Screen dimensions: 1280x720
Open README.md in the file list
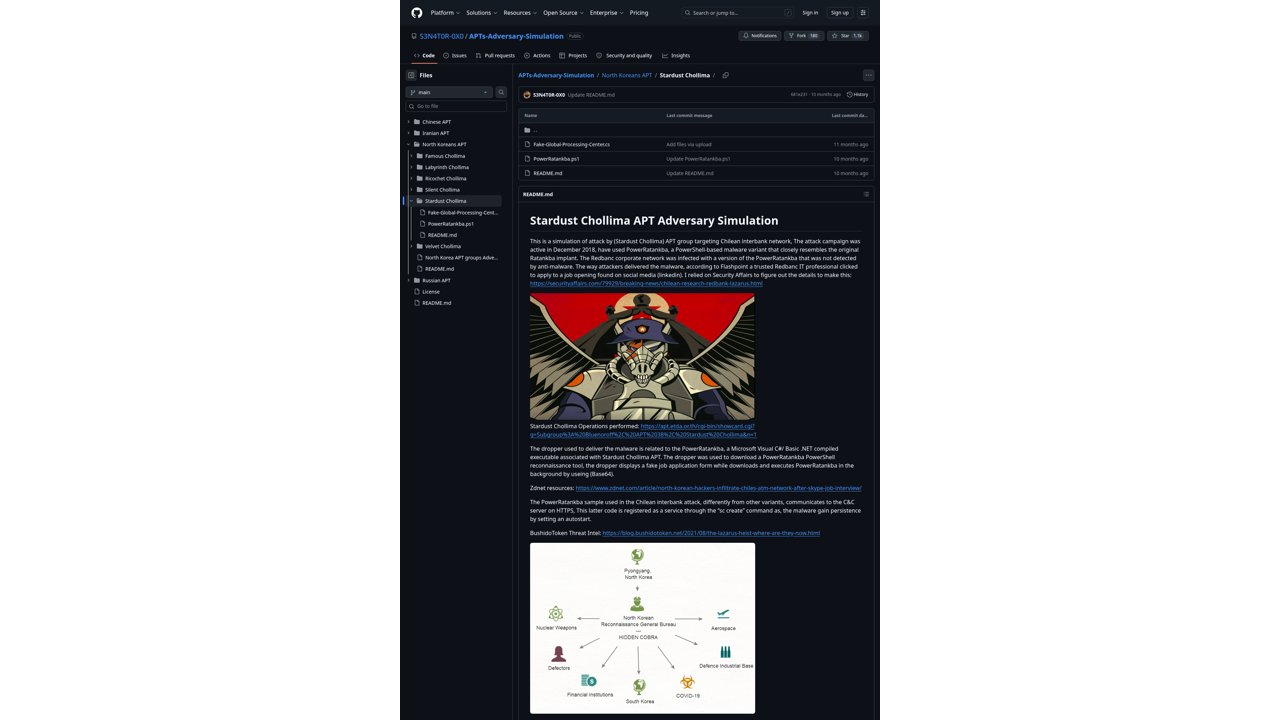coord(547,173)
